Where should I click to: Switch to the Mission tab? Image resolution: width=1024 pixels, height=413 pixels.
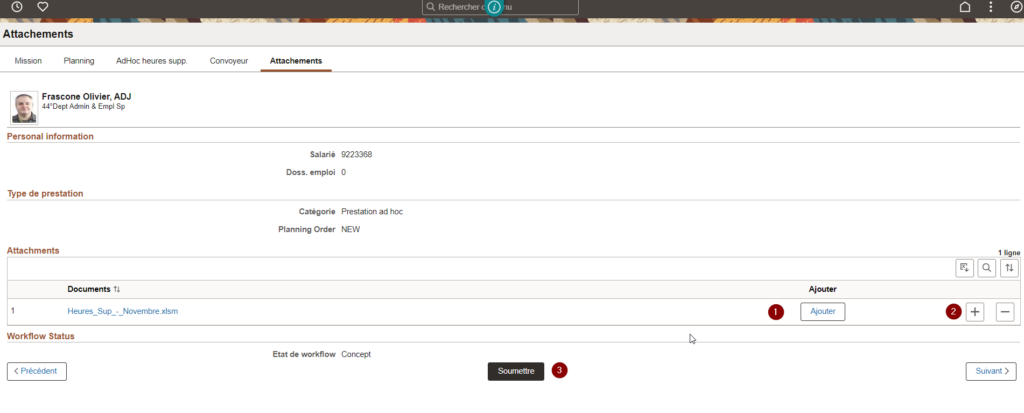(28, 61)
